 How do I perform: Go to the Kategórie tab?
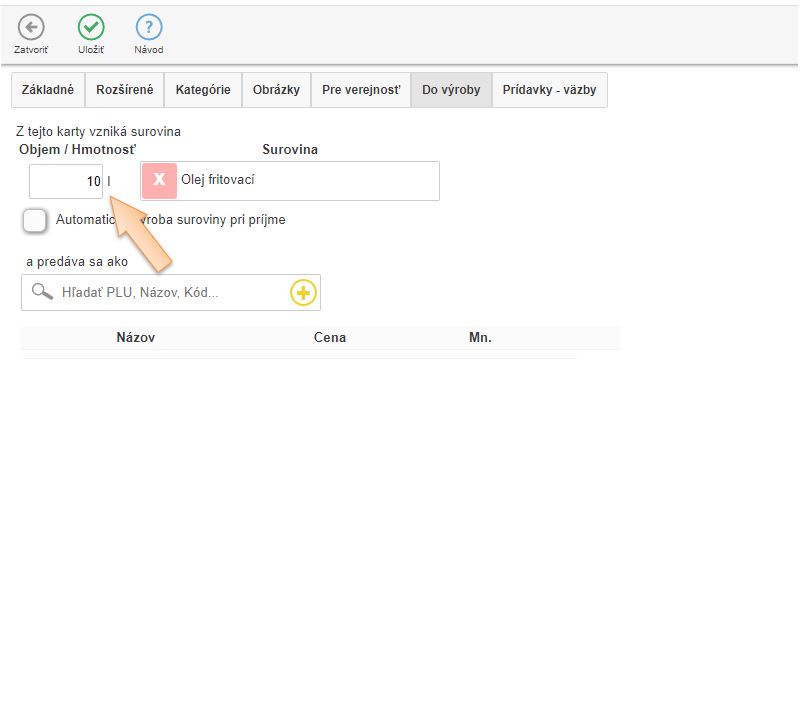(x=203, y=90)
